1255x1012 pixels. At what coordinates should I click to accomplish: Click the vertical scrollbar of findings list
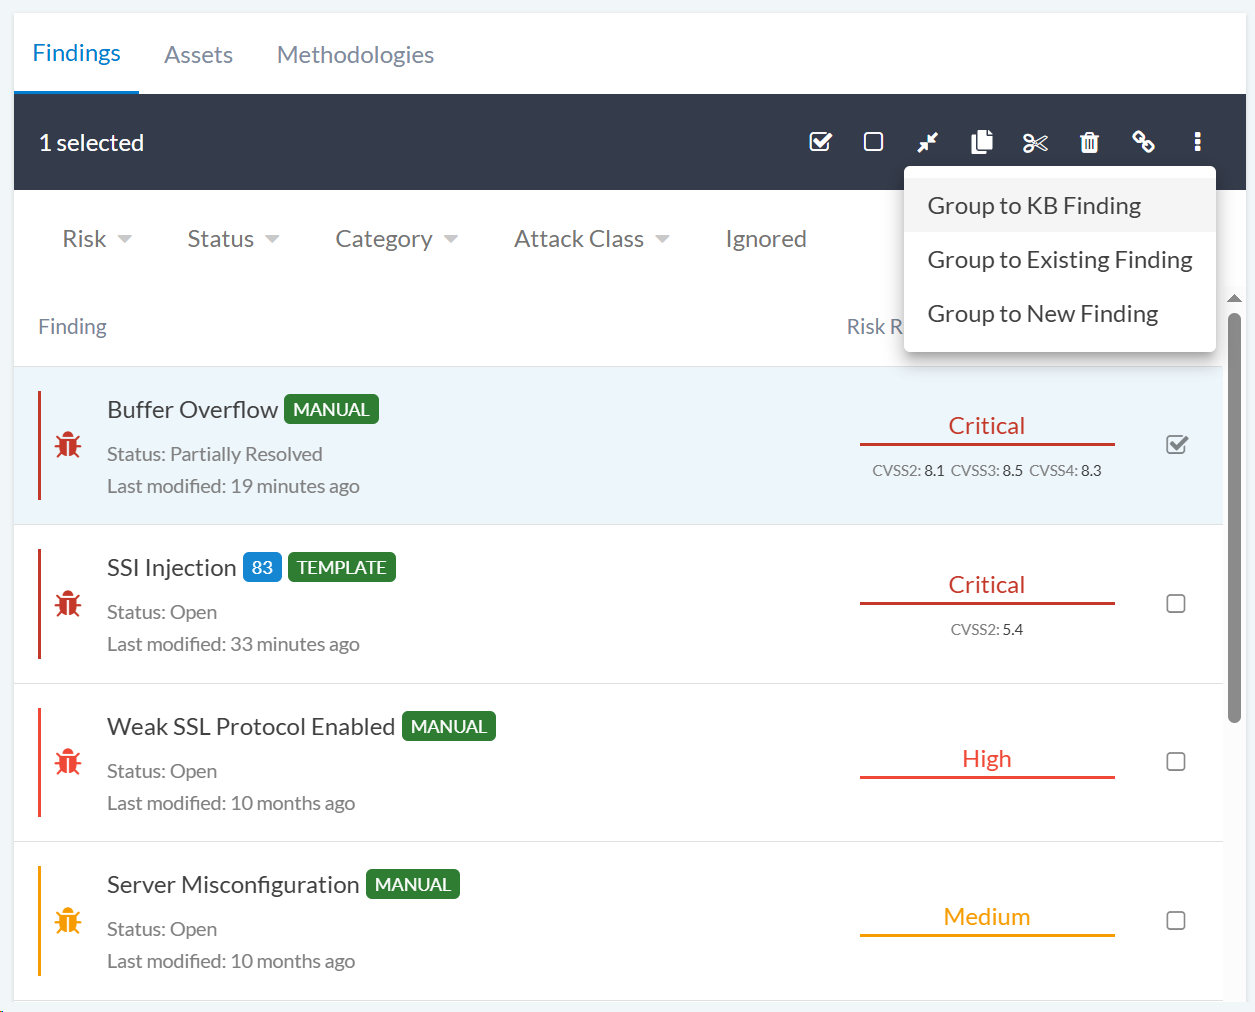[1234, 517]
